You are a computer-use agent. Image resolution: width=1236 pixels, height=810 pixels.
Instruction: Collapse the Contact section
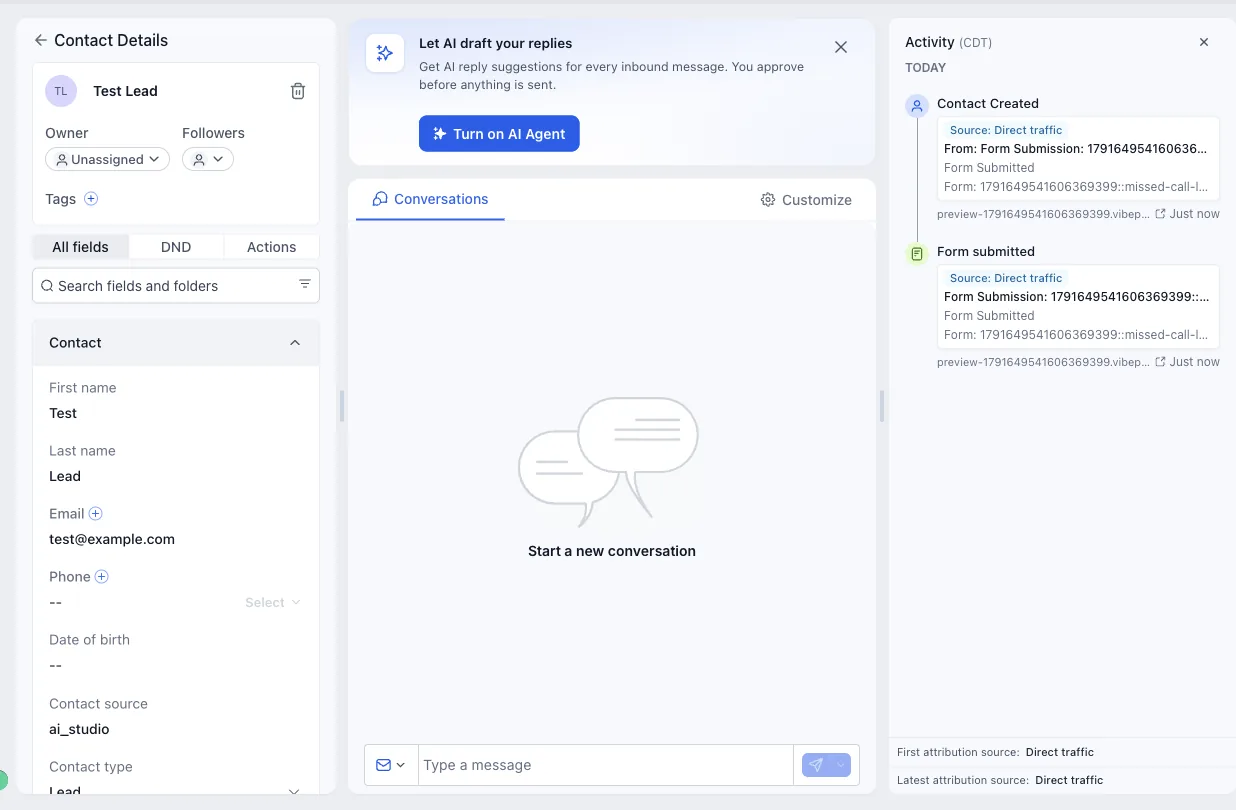(x=295, y=343)
